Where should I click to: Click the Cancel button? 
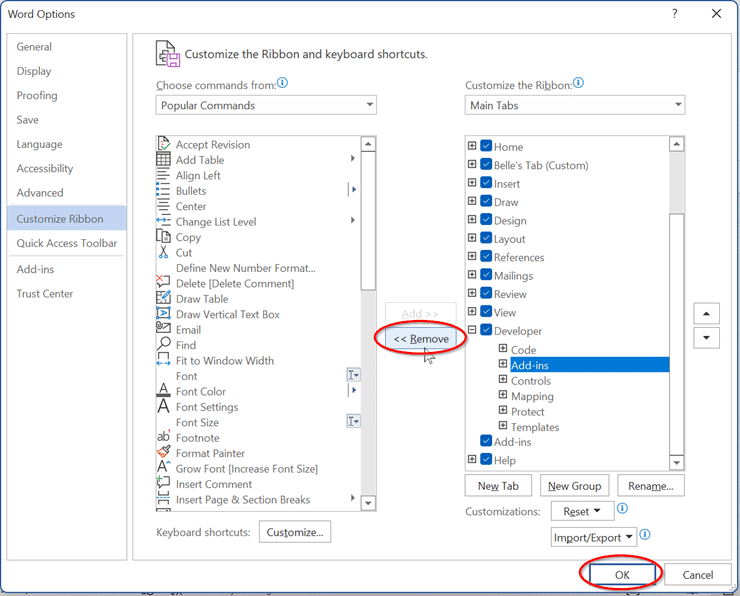698,574
